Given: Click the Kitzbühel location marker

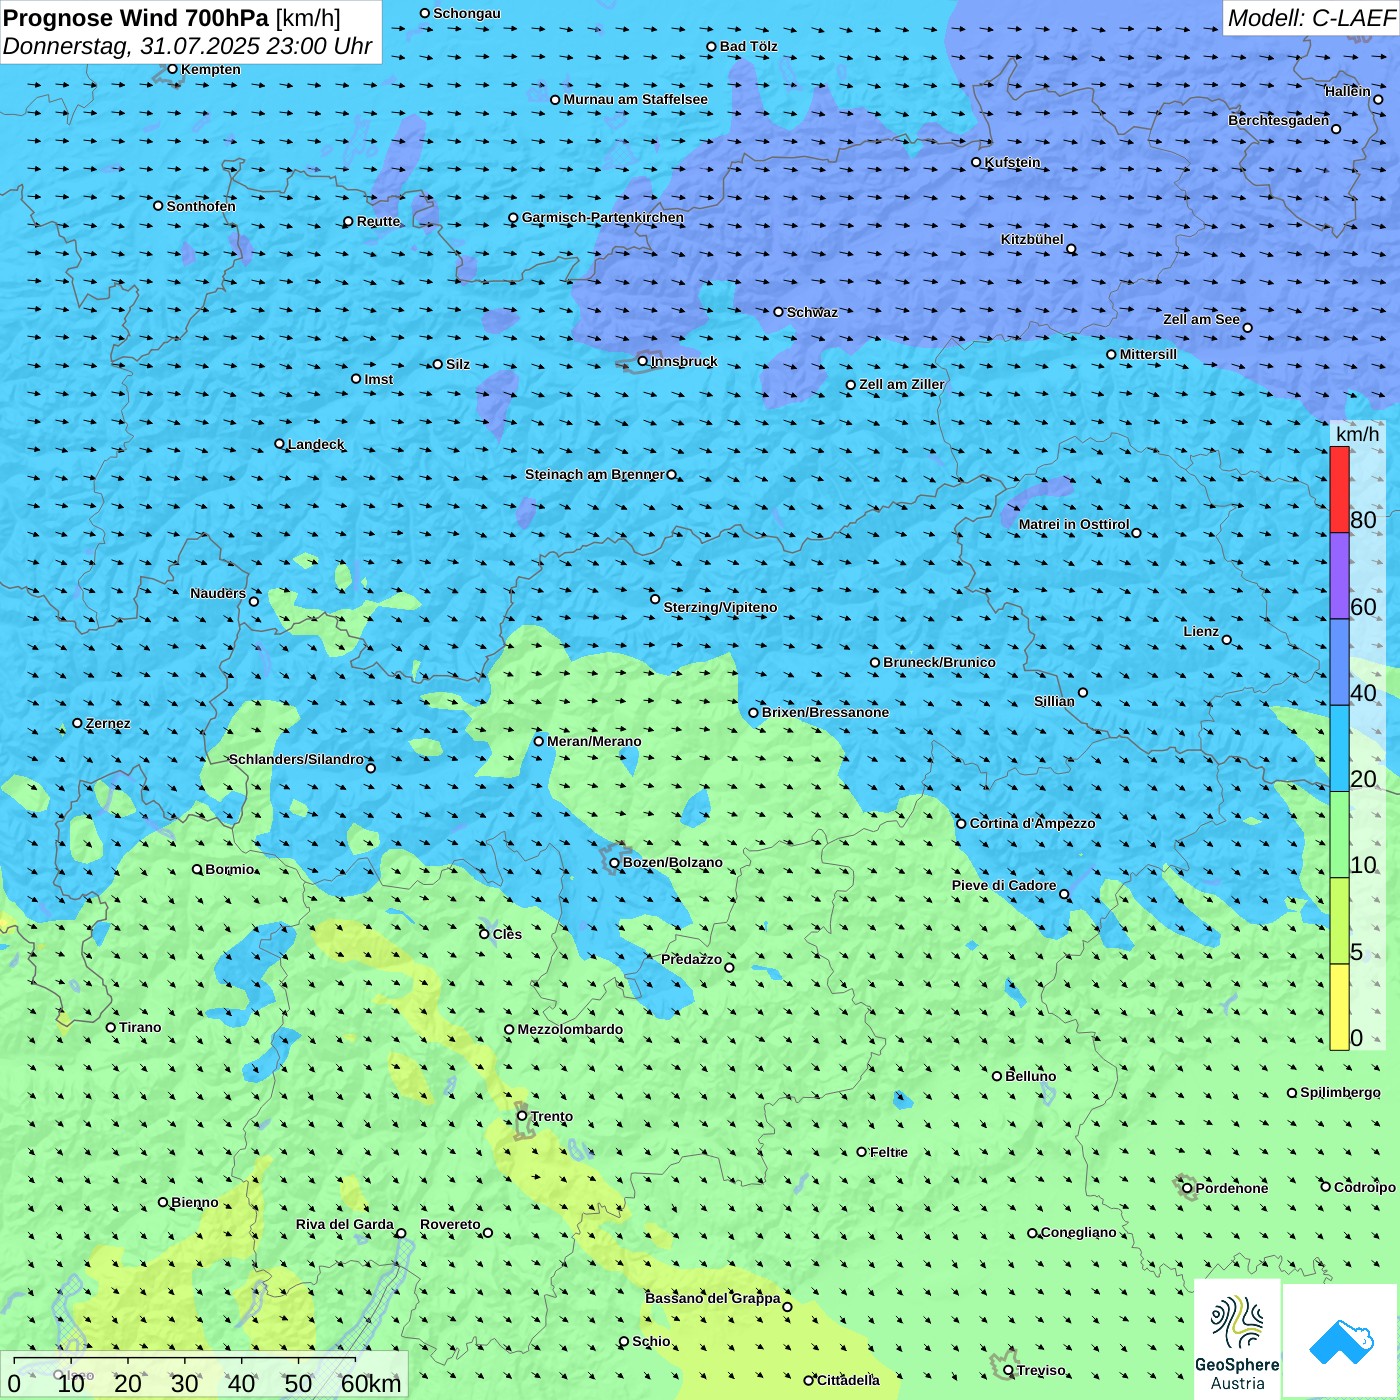Looking at the screenshot, I should click(1071, 249).
